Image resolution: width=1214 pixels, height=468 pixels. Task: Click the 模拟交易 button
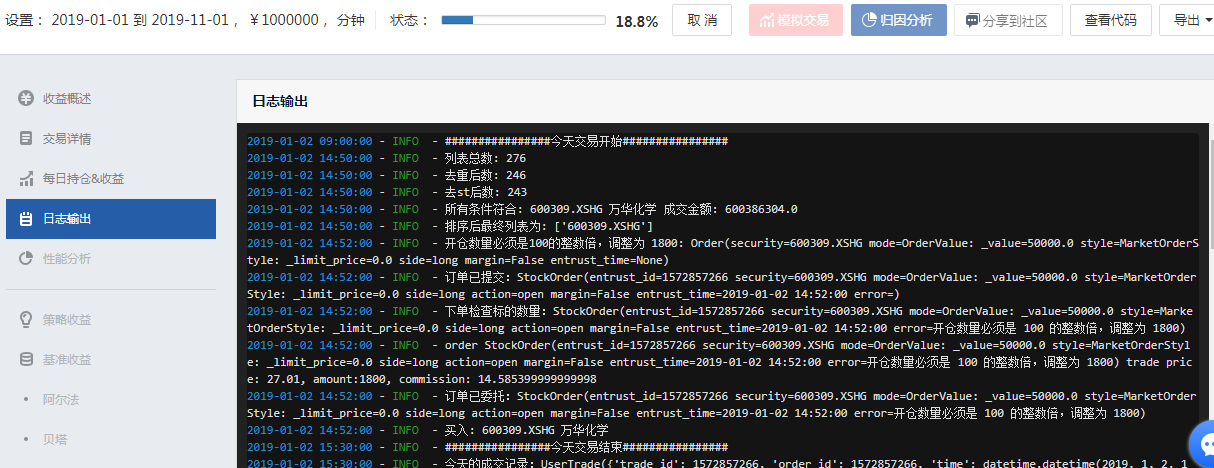(x=795, y=20)
